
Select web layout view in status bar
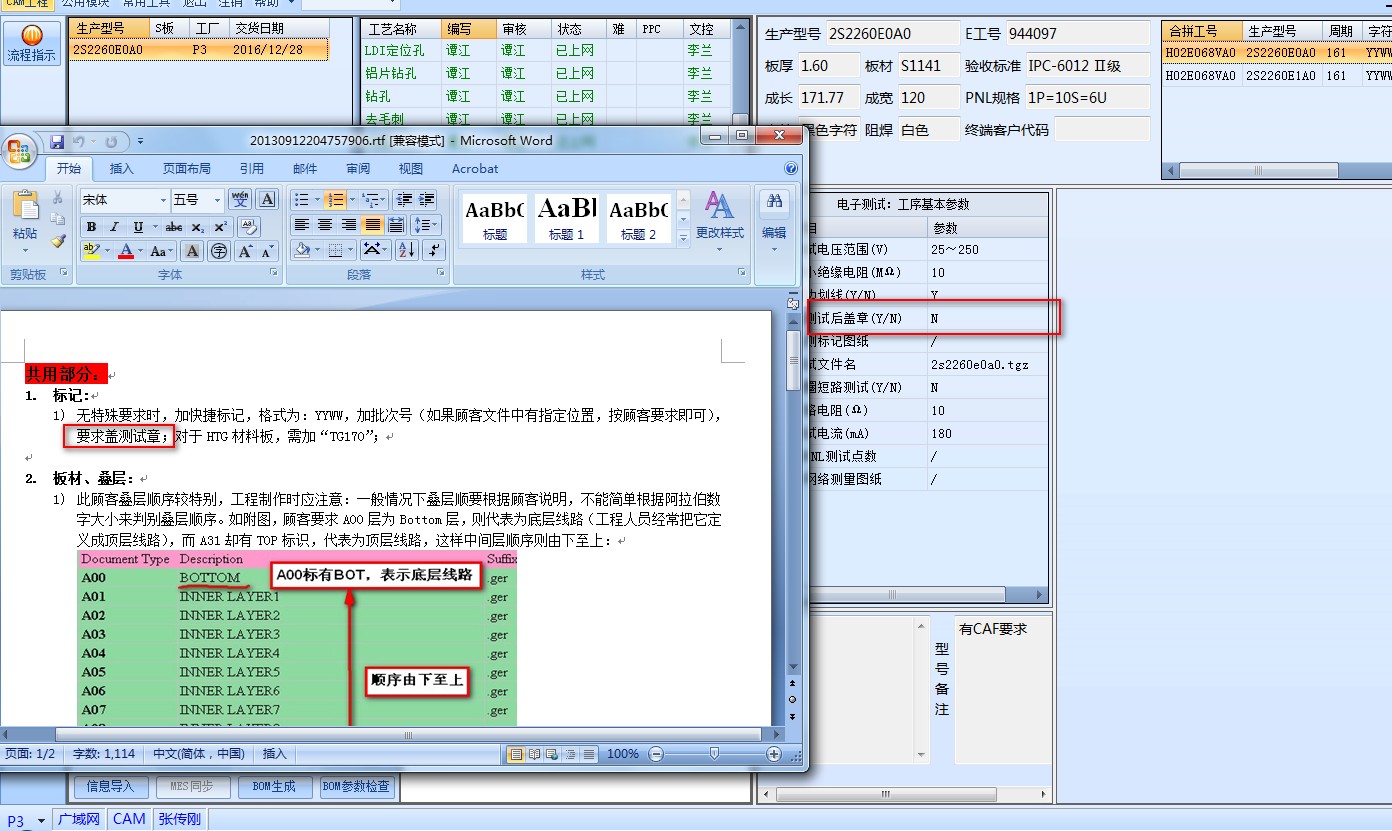(552, 754)
